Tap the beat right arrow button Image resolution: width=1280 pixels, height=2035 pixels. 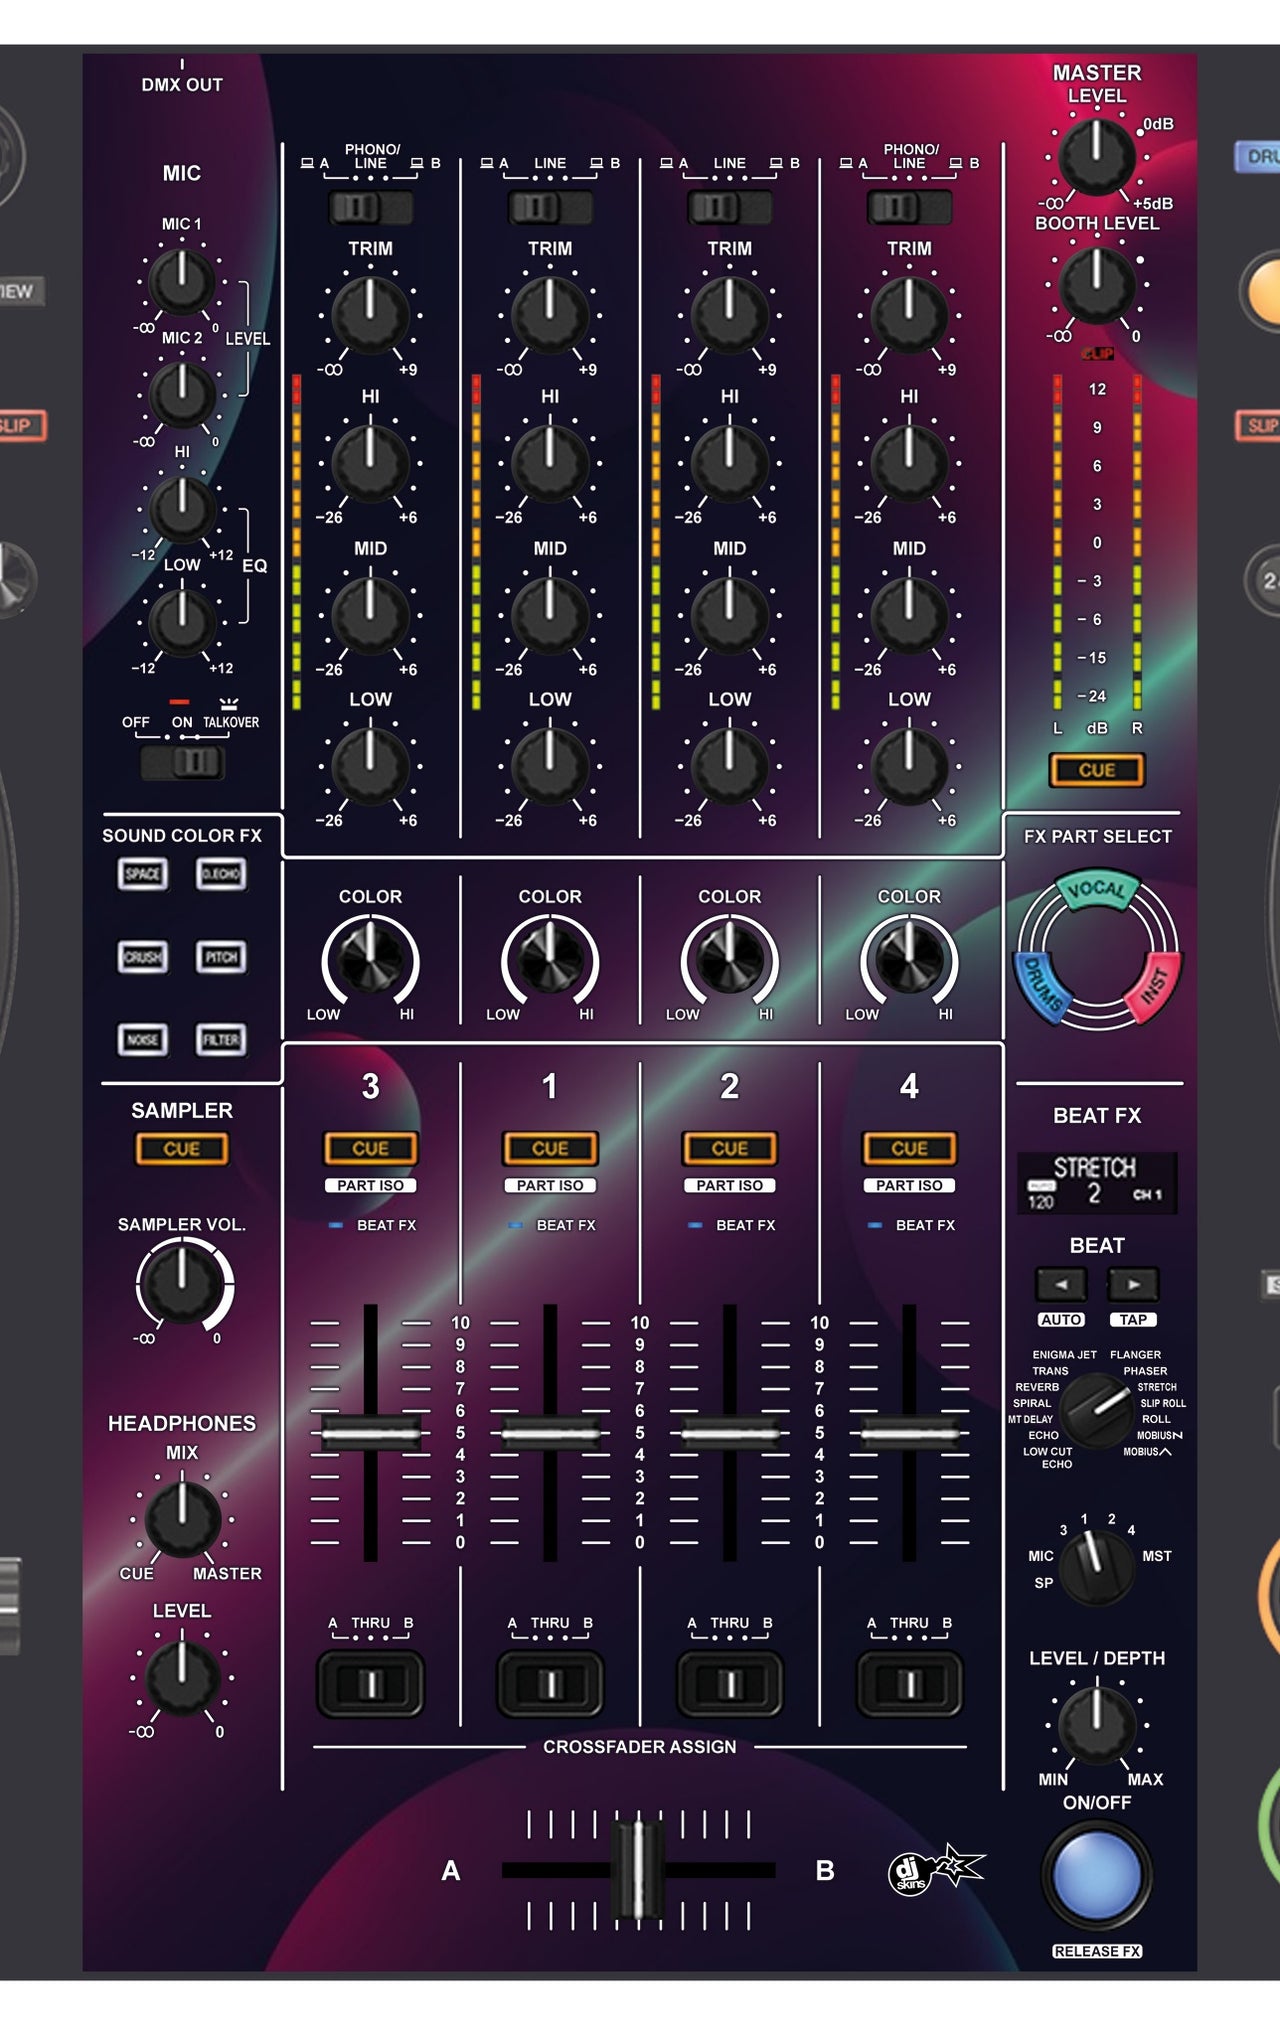point(1133,1284)
